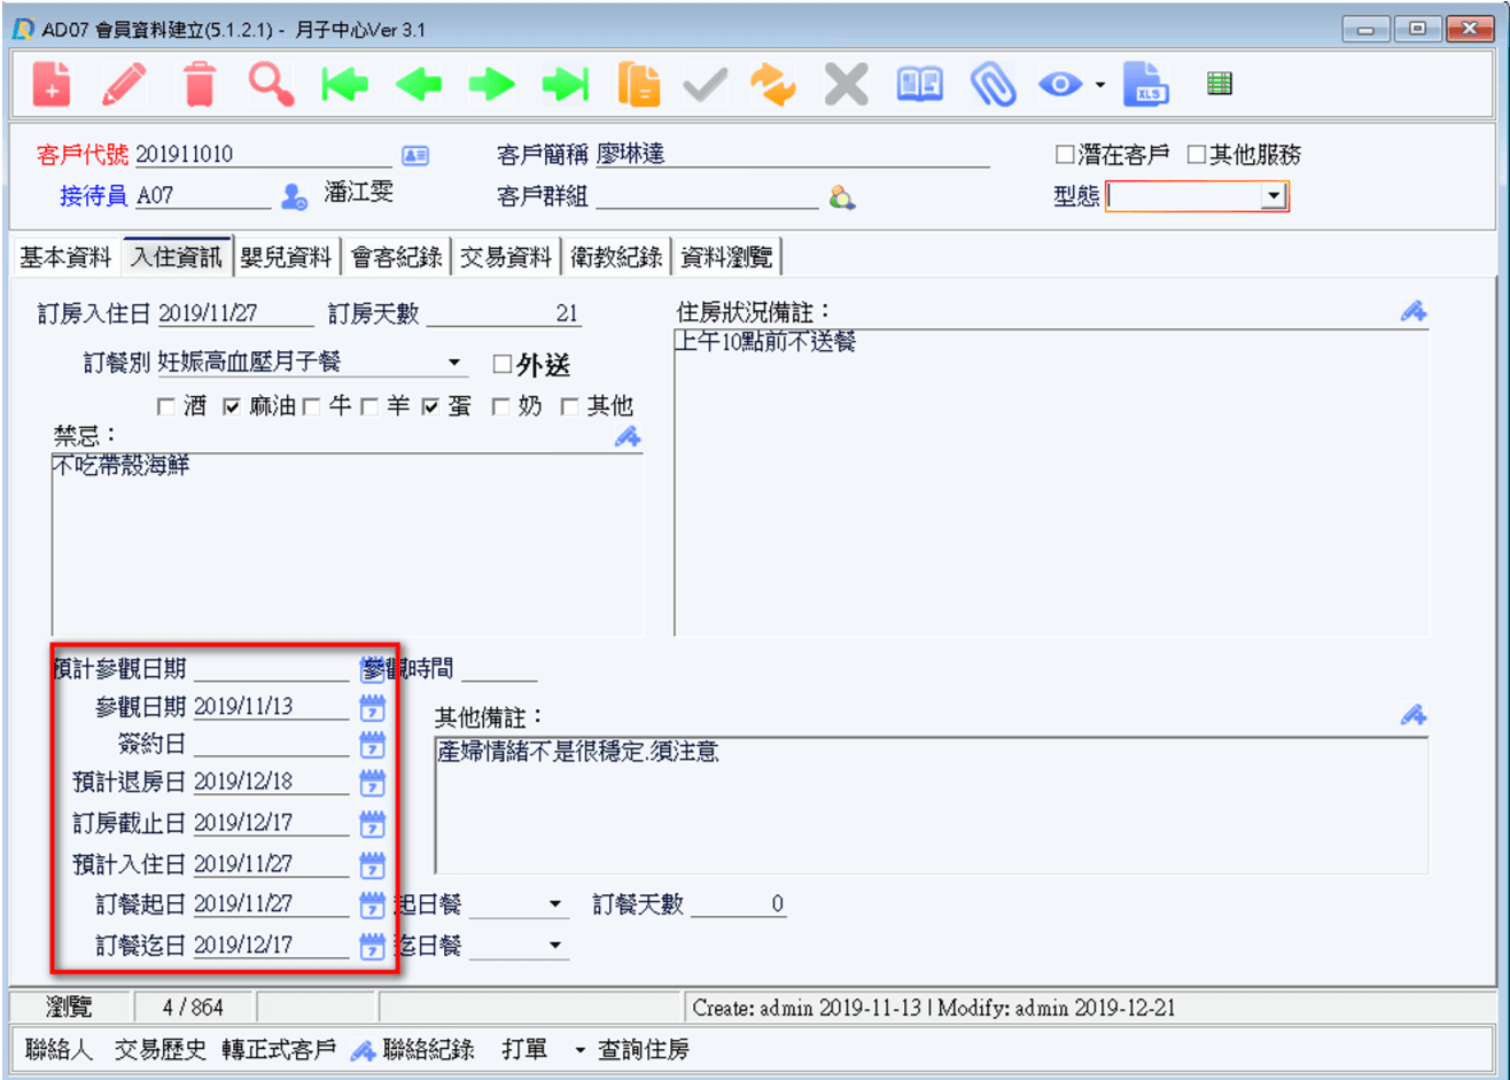Open the 起日餐 dropdown
The width and height of the screenshot is (1510, 1080).
click(x=555, y=905)
